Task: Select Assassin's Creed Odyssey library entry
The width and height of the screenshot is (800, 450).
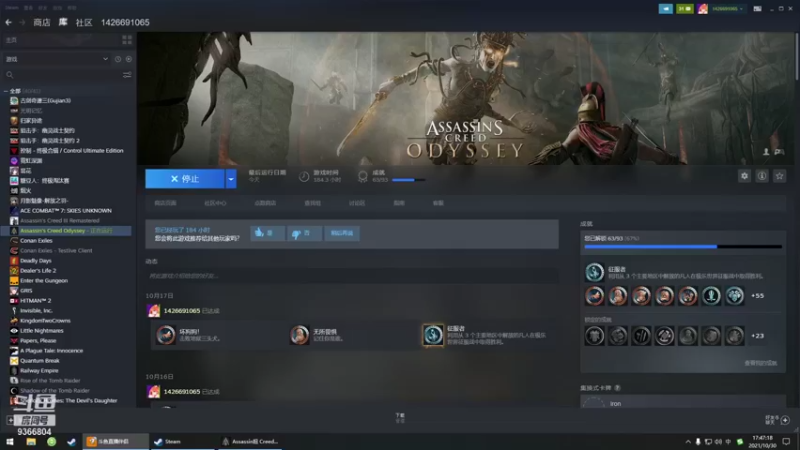Action: [66, 231]
